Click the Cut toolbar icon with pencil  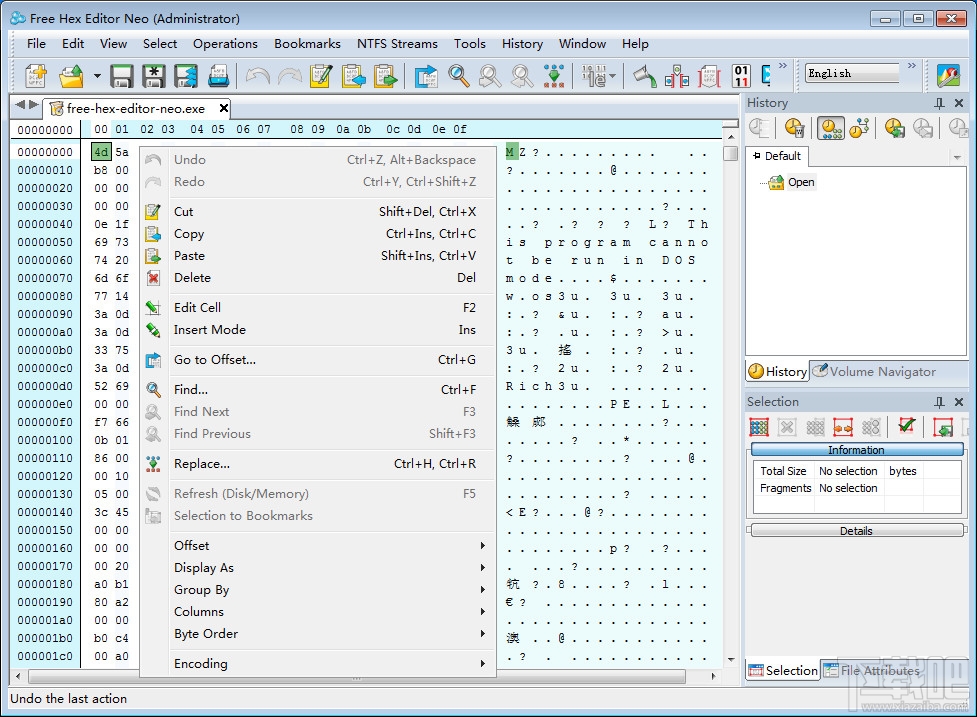pyautogui.click(x=321, y=76)
